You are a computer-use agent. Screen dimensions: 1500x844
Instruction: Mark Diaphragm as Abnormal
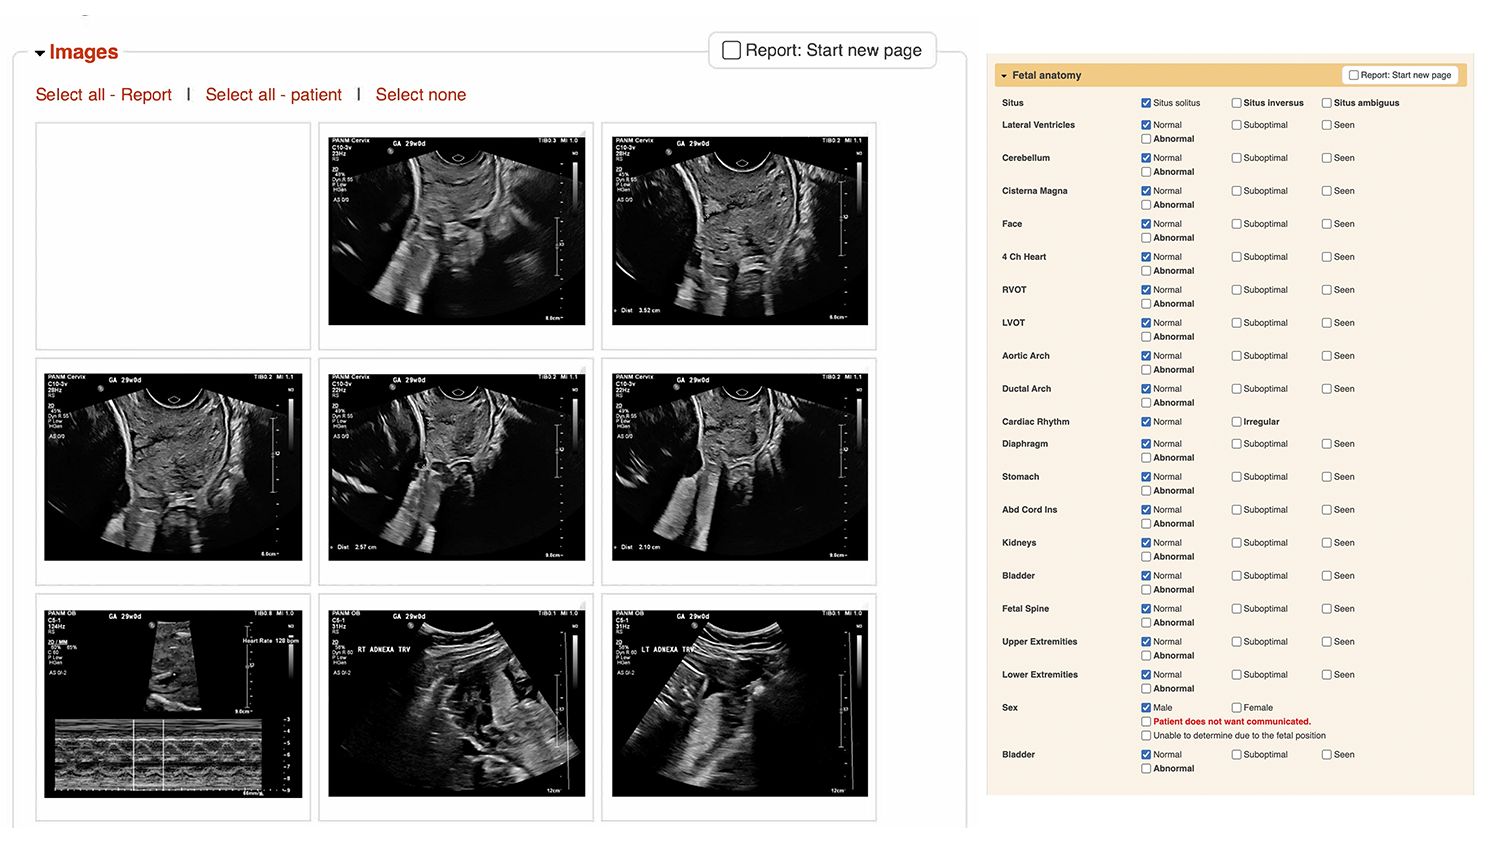click(1146, 458)
